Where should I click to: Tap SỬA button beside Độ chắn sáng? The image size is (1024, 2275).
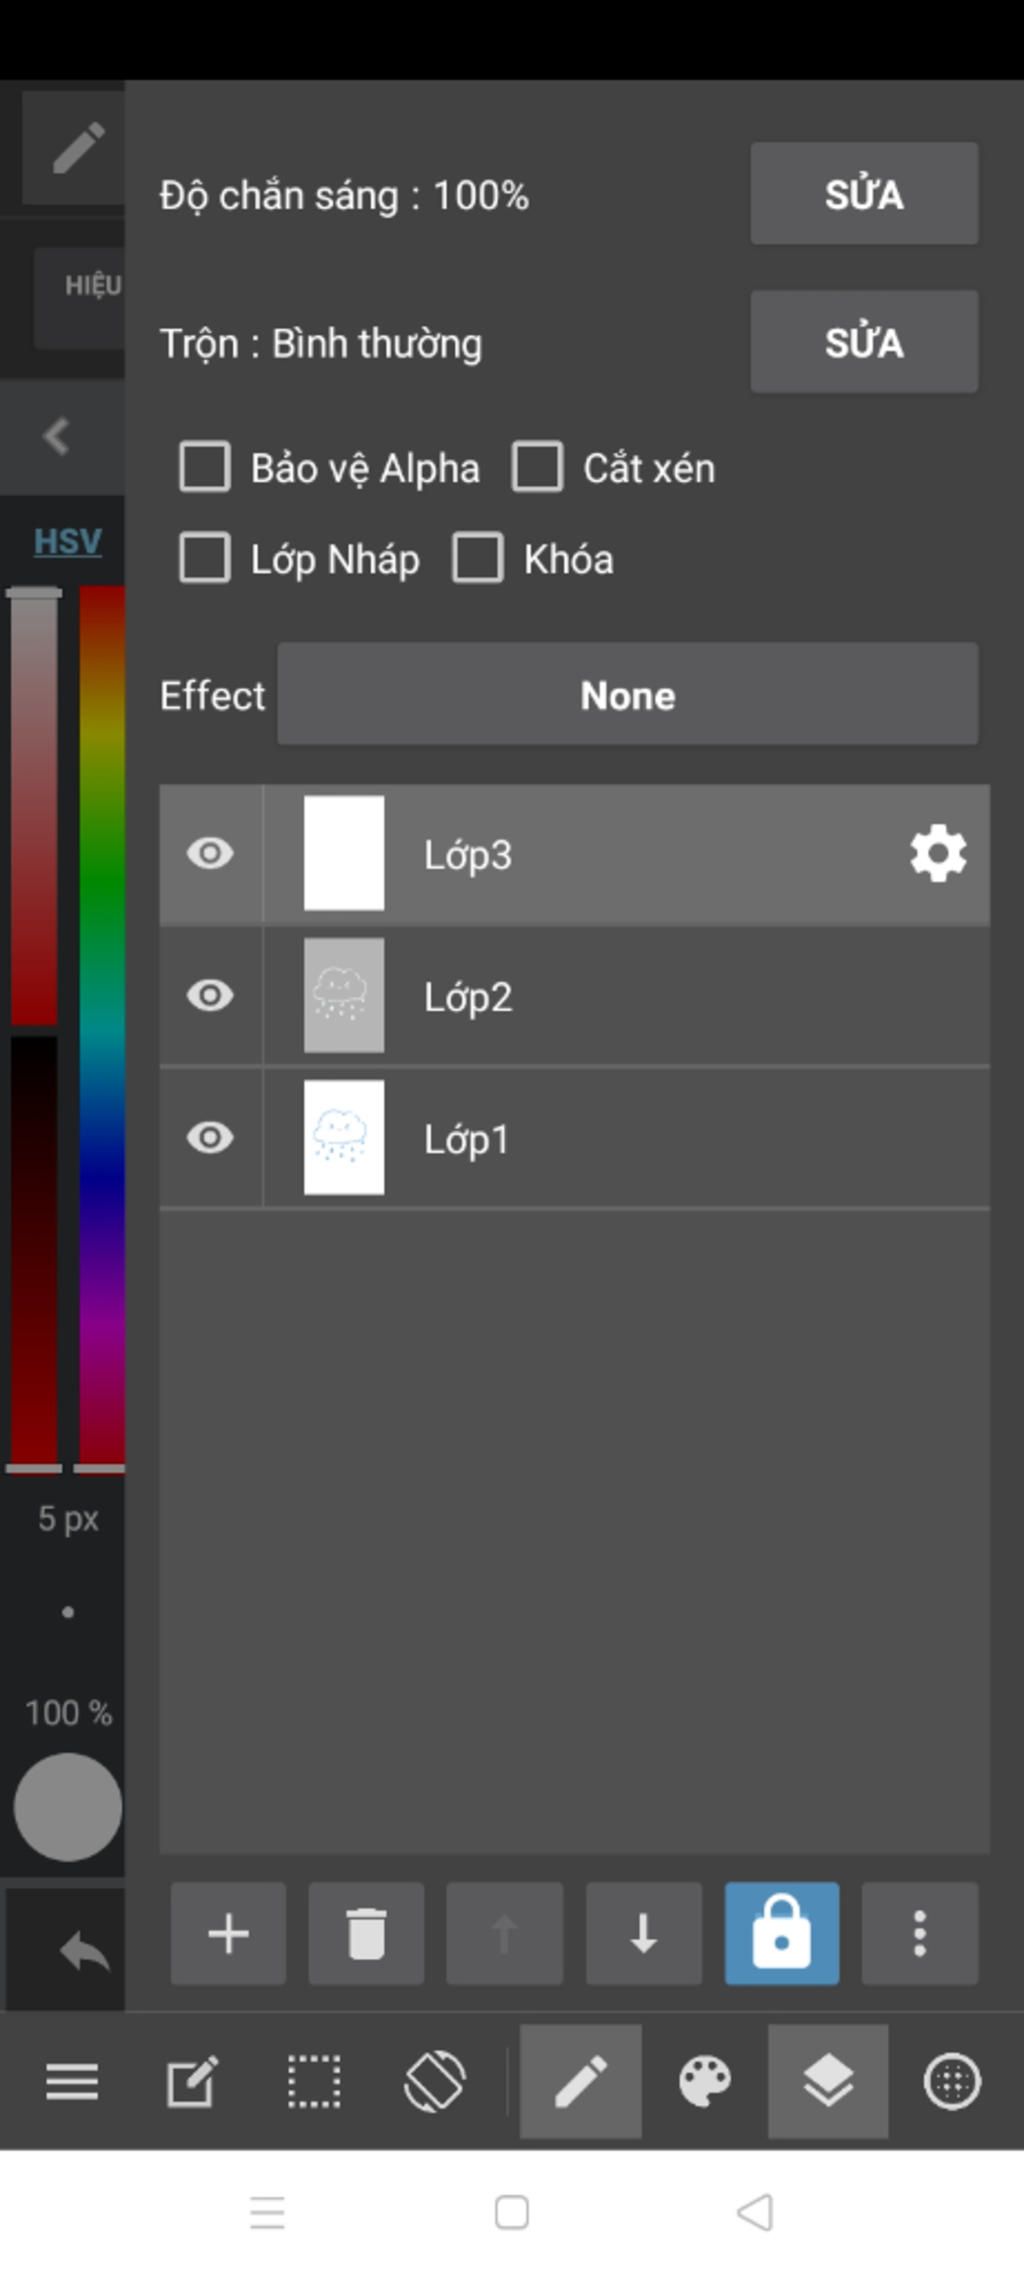(864, 193)
